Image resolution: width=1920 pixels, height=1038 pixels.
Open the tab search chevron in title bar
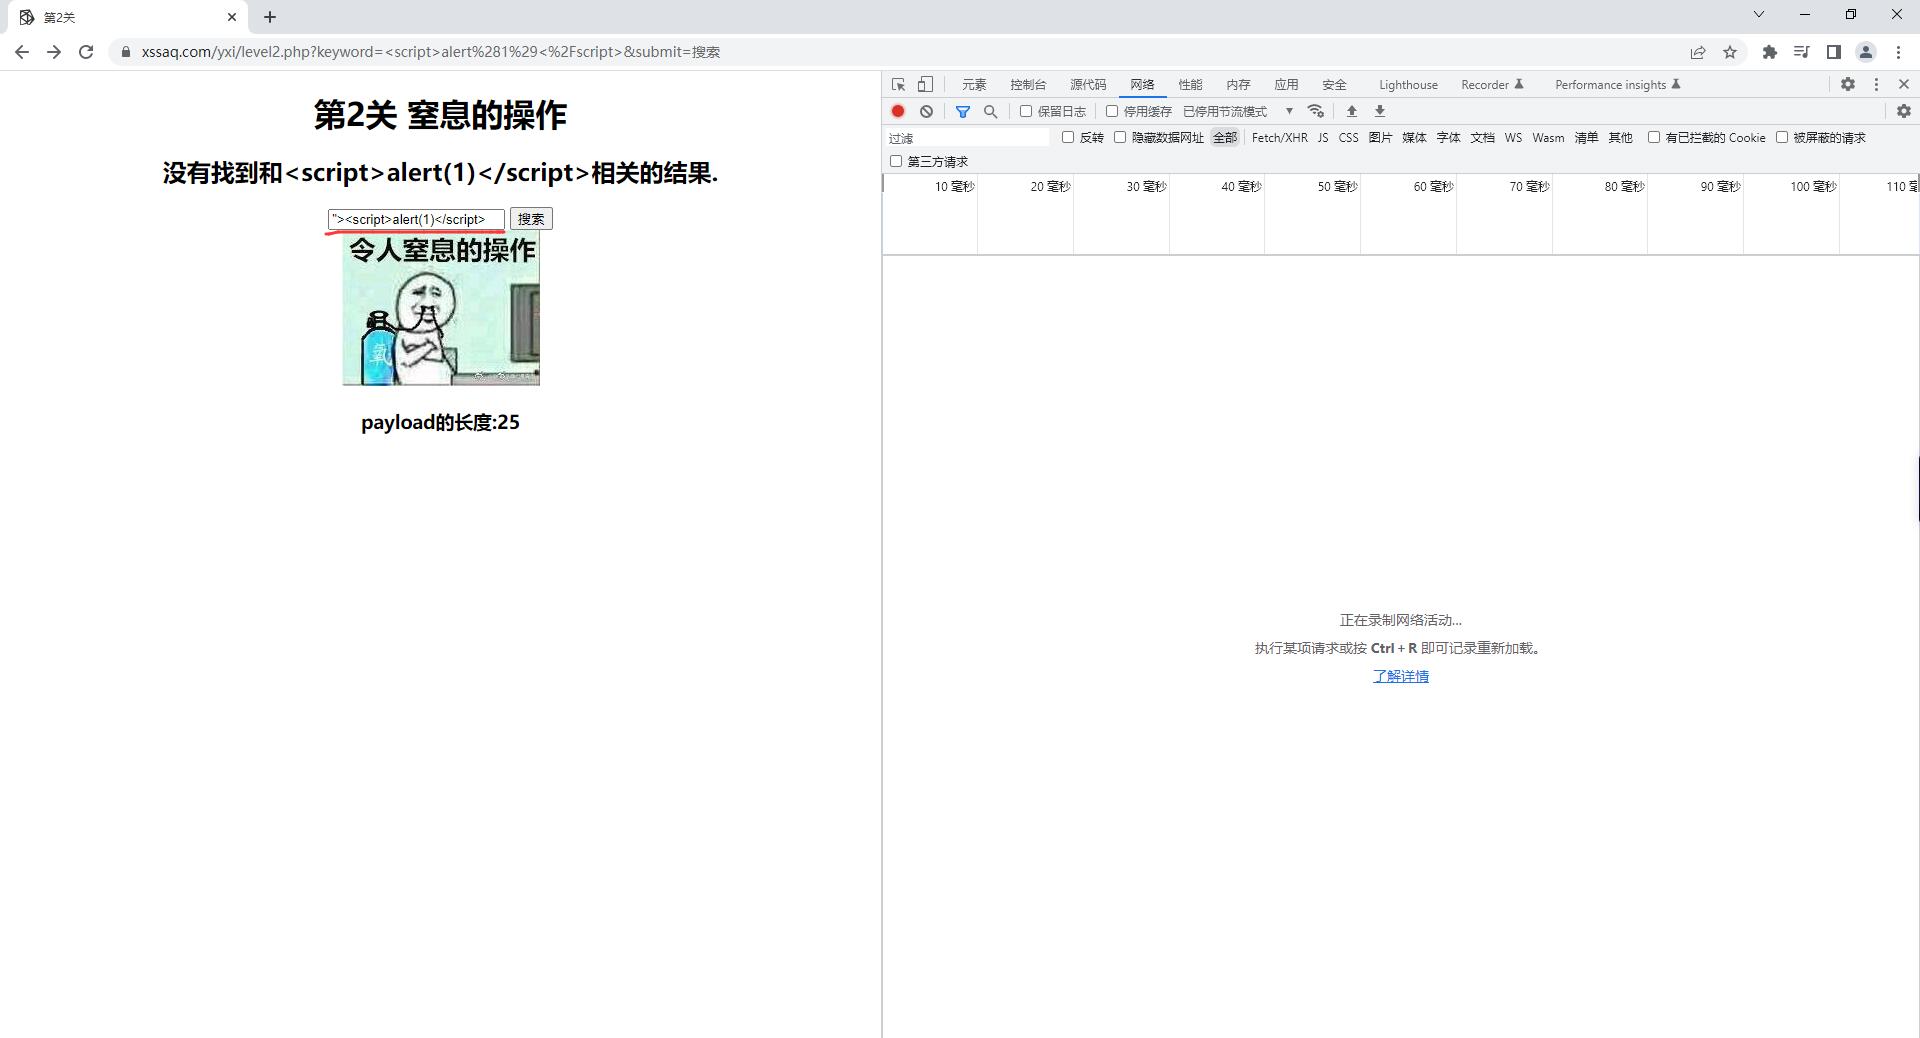(x=1759, y=14)
